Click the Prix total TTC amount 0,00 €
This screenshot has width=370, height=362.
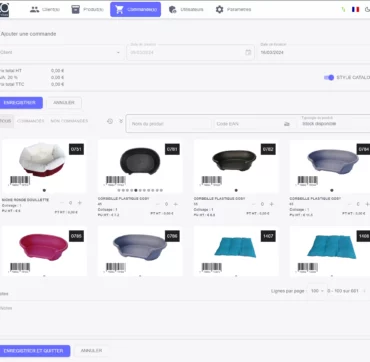coord(57,84)
